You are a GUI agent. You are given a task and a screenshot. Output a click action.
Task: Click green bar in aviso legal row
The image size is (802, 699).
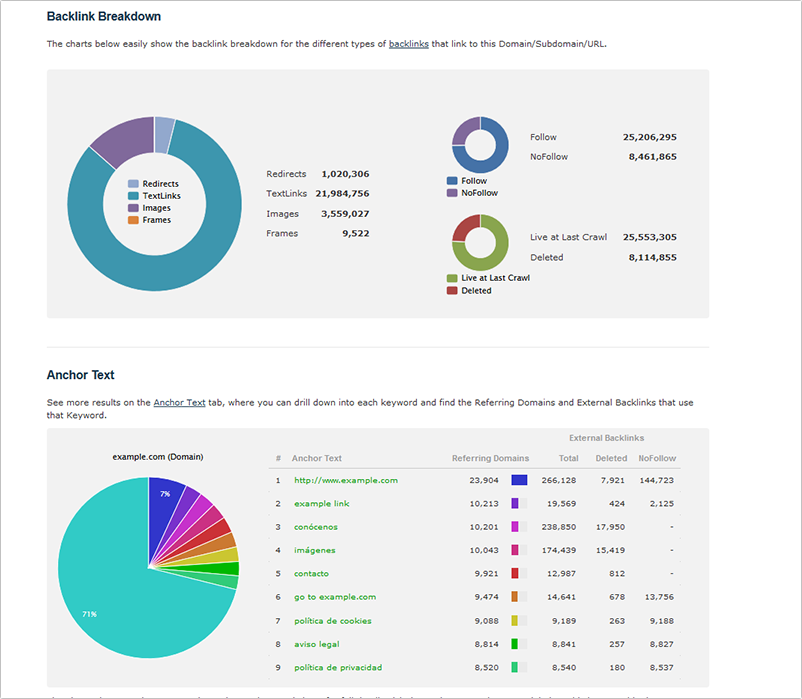(x=515, y=644)
